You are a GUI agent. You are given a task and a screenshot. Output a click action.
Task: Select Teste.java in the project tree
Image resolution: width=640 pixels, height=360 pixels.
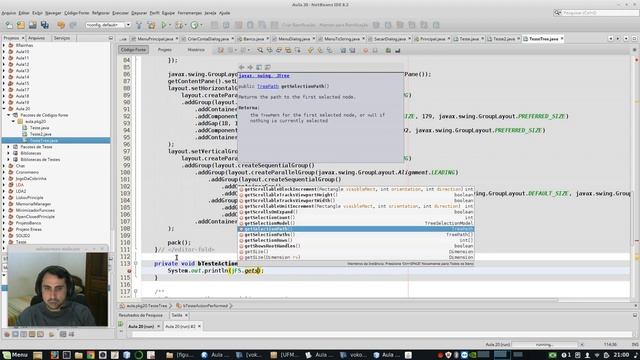coord(39,128)
